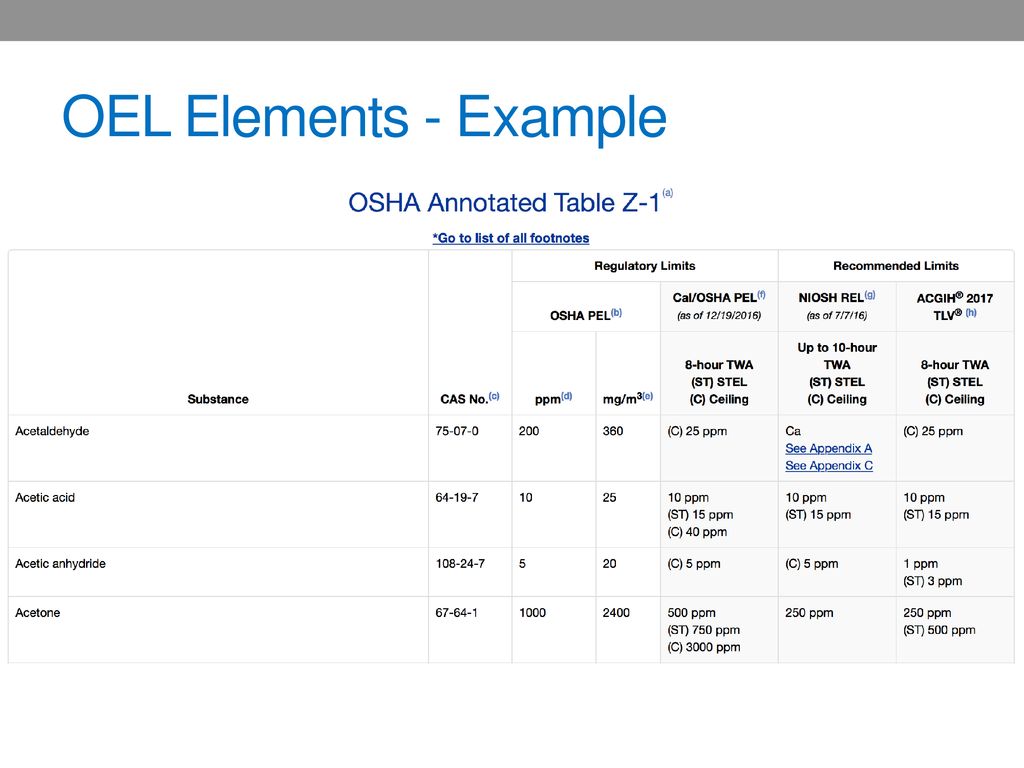Click the 'Up to 10-hour TWA' header text
Screen dimensions: 1024x768
[x=837, y=356]
